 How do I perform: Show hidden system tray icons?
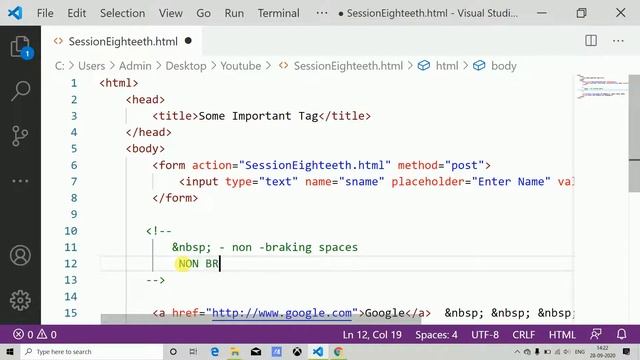click(517, 351)
